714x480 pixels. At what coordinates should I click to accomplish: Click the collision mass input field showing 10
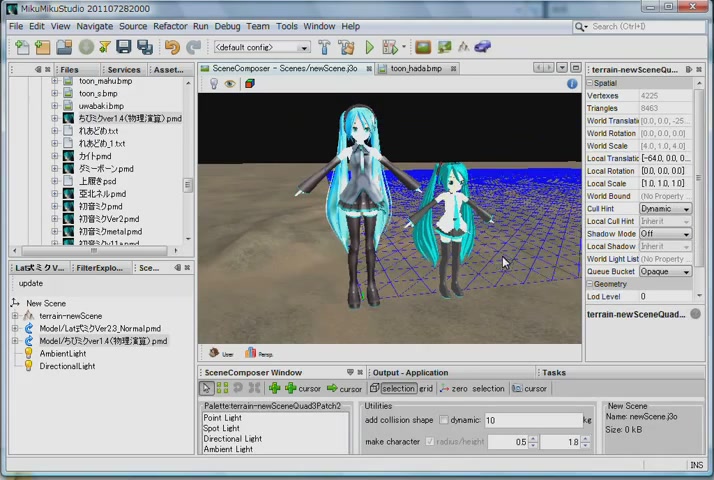tap(533, 420)
